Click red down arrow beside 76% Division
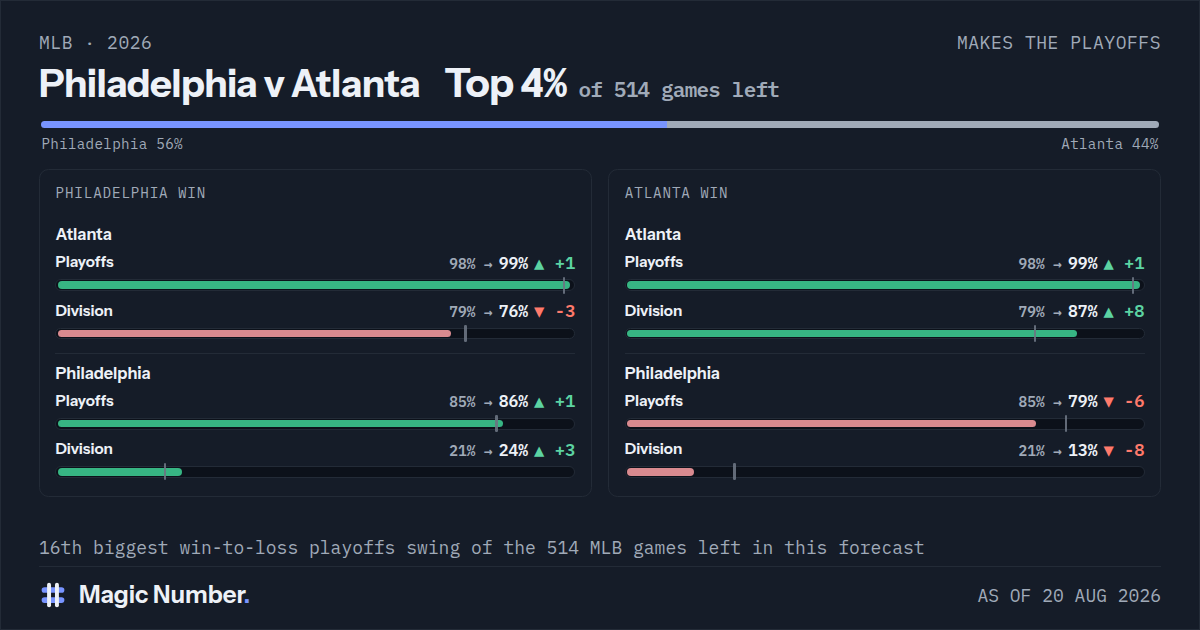This screenshot has width=1200, height=630. [539, 312]
